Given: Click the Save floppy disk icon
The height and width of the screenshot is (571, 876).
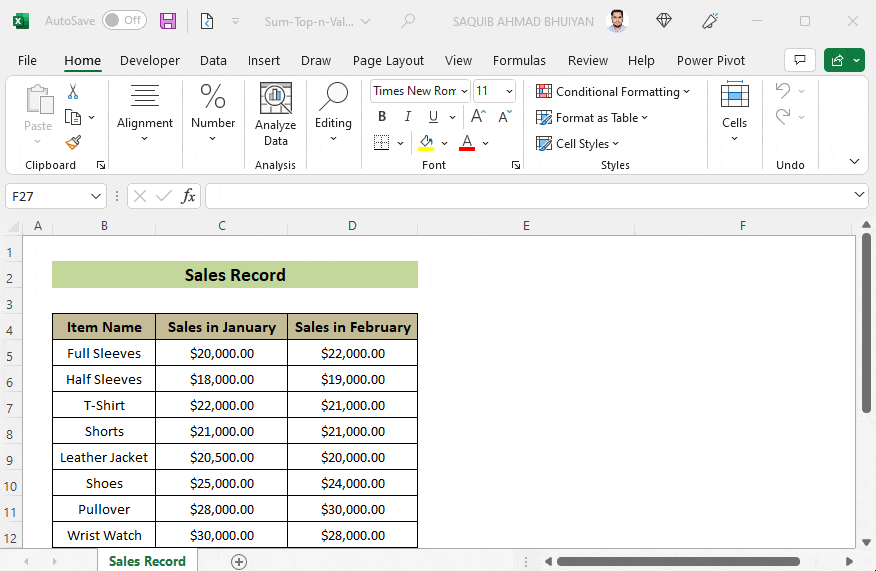Looking at the screenshot, I should pos(168,21).
